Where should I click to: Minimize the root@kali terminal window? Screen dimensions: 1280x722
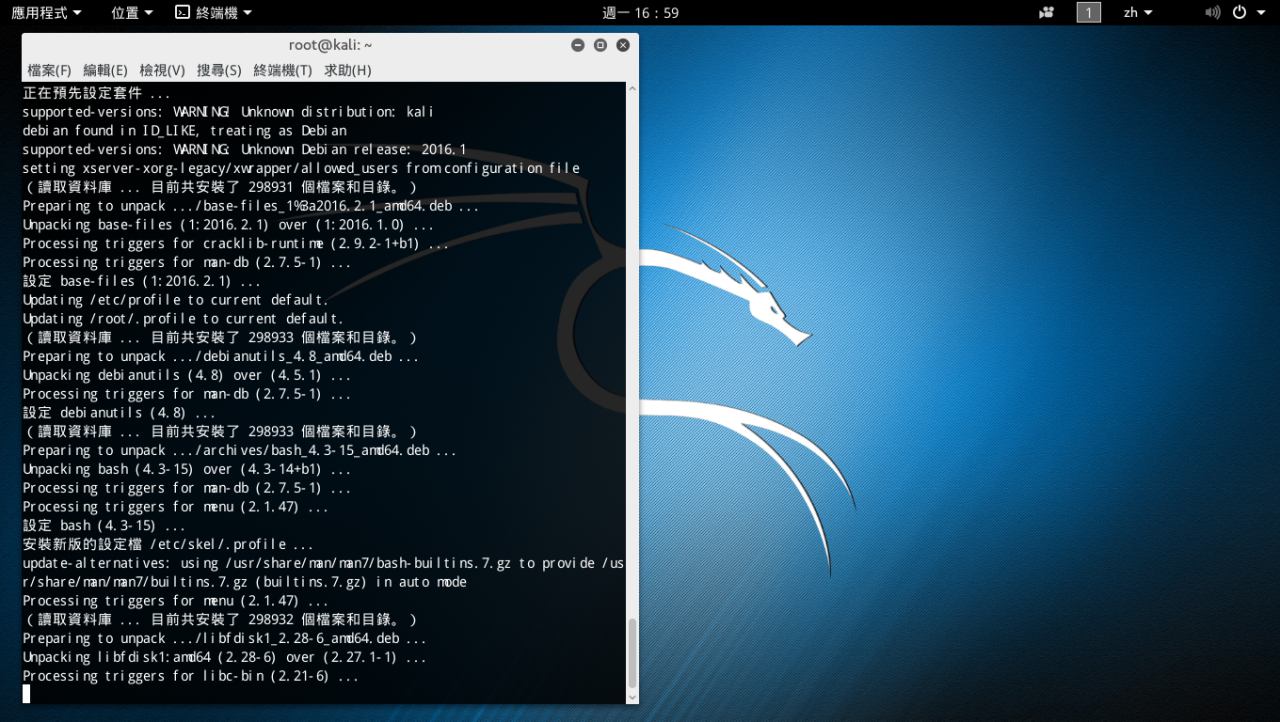coord(578,45)
